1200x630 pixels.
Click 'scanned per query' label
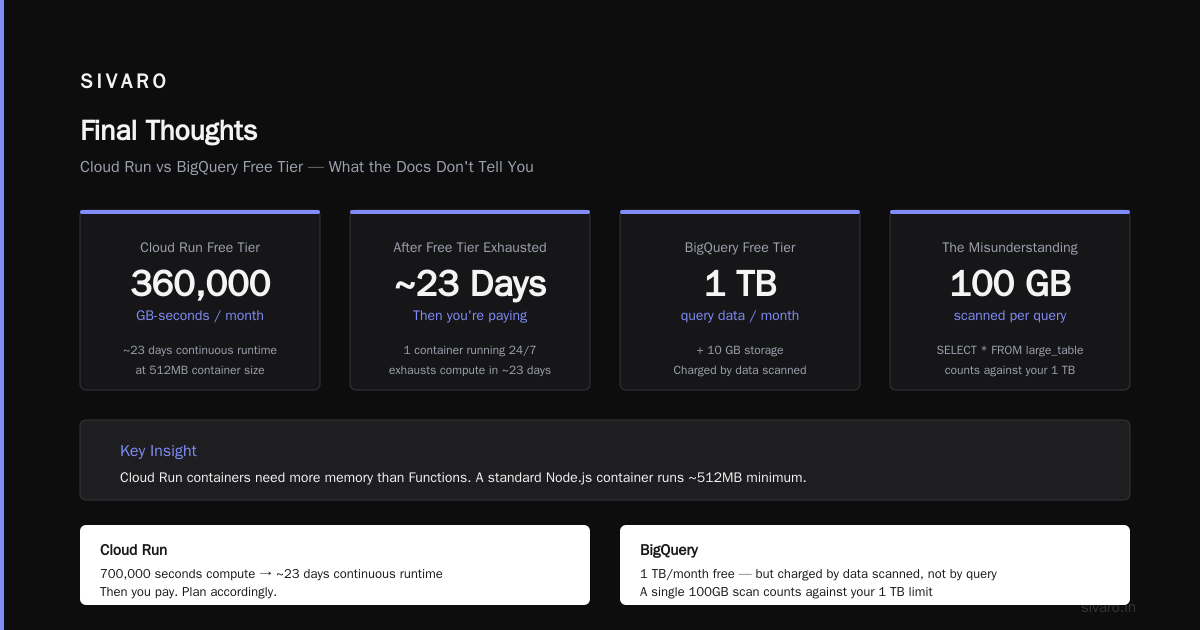point(1010,315)
